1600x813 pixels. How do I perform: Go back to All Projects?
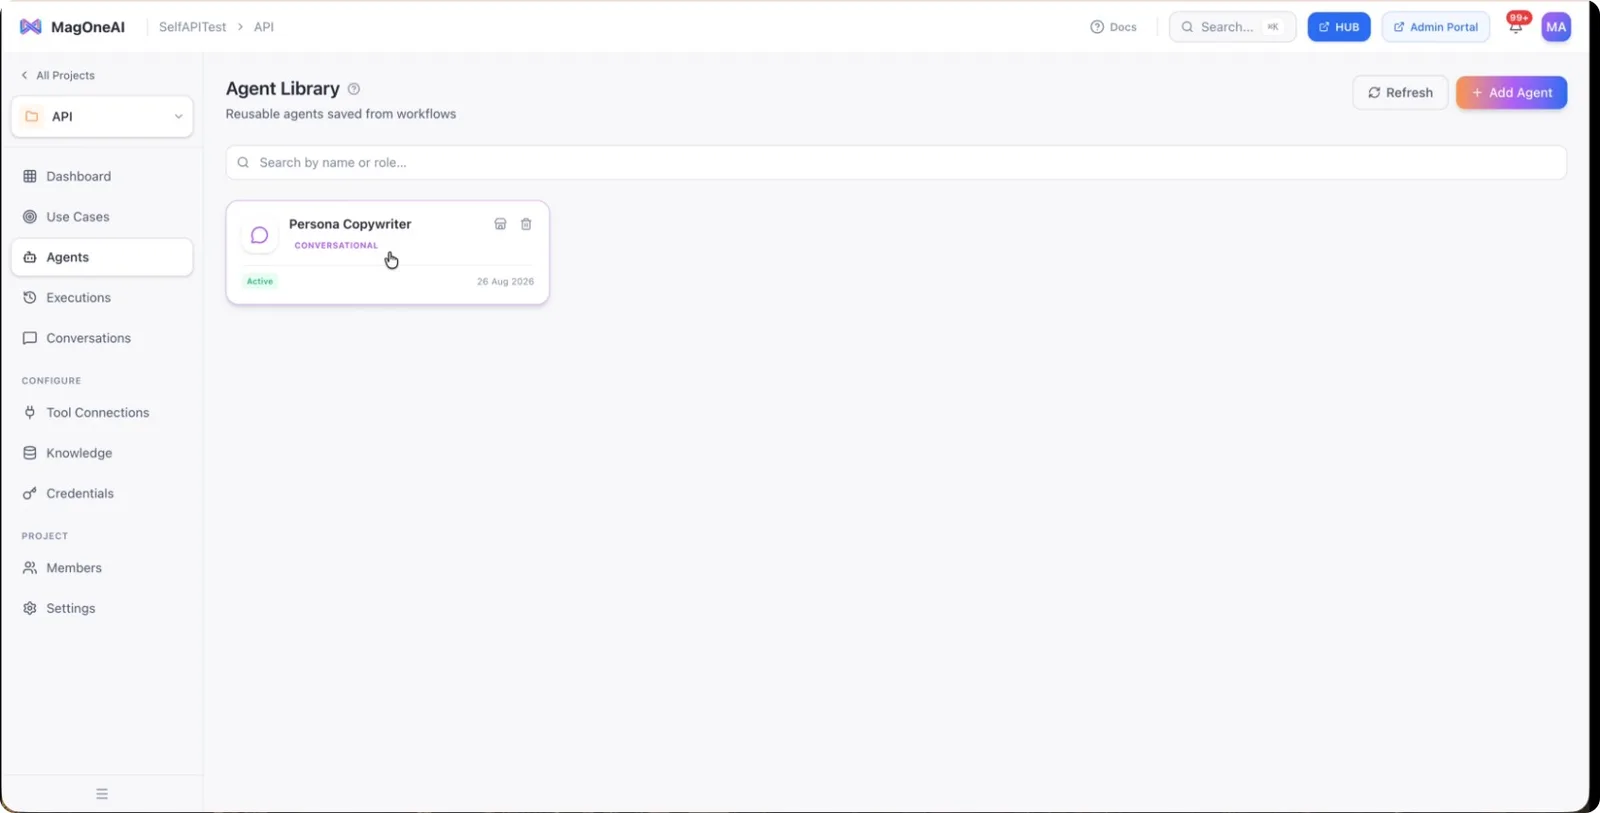coord(58,75)
